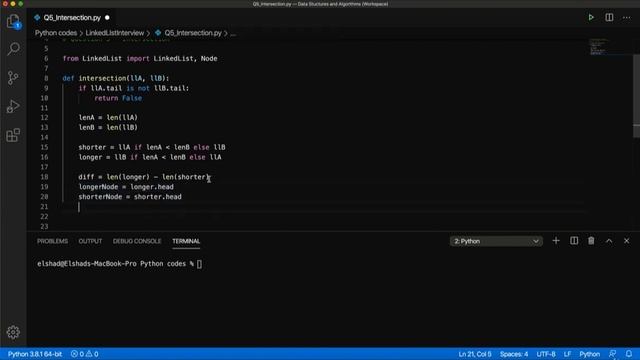The height and width of the screenshot is (360, 640).
Task: Open the Manage gear settings menu
Action: 13,332
